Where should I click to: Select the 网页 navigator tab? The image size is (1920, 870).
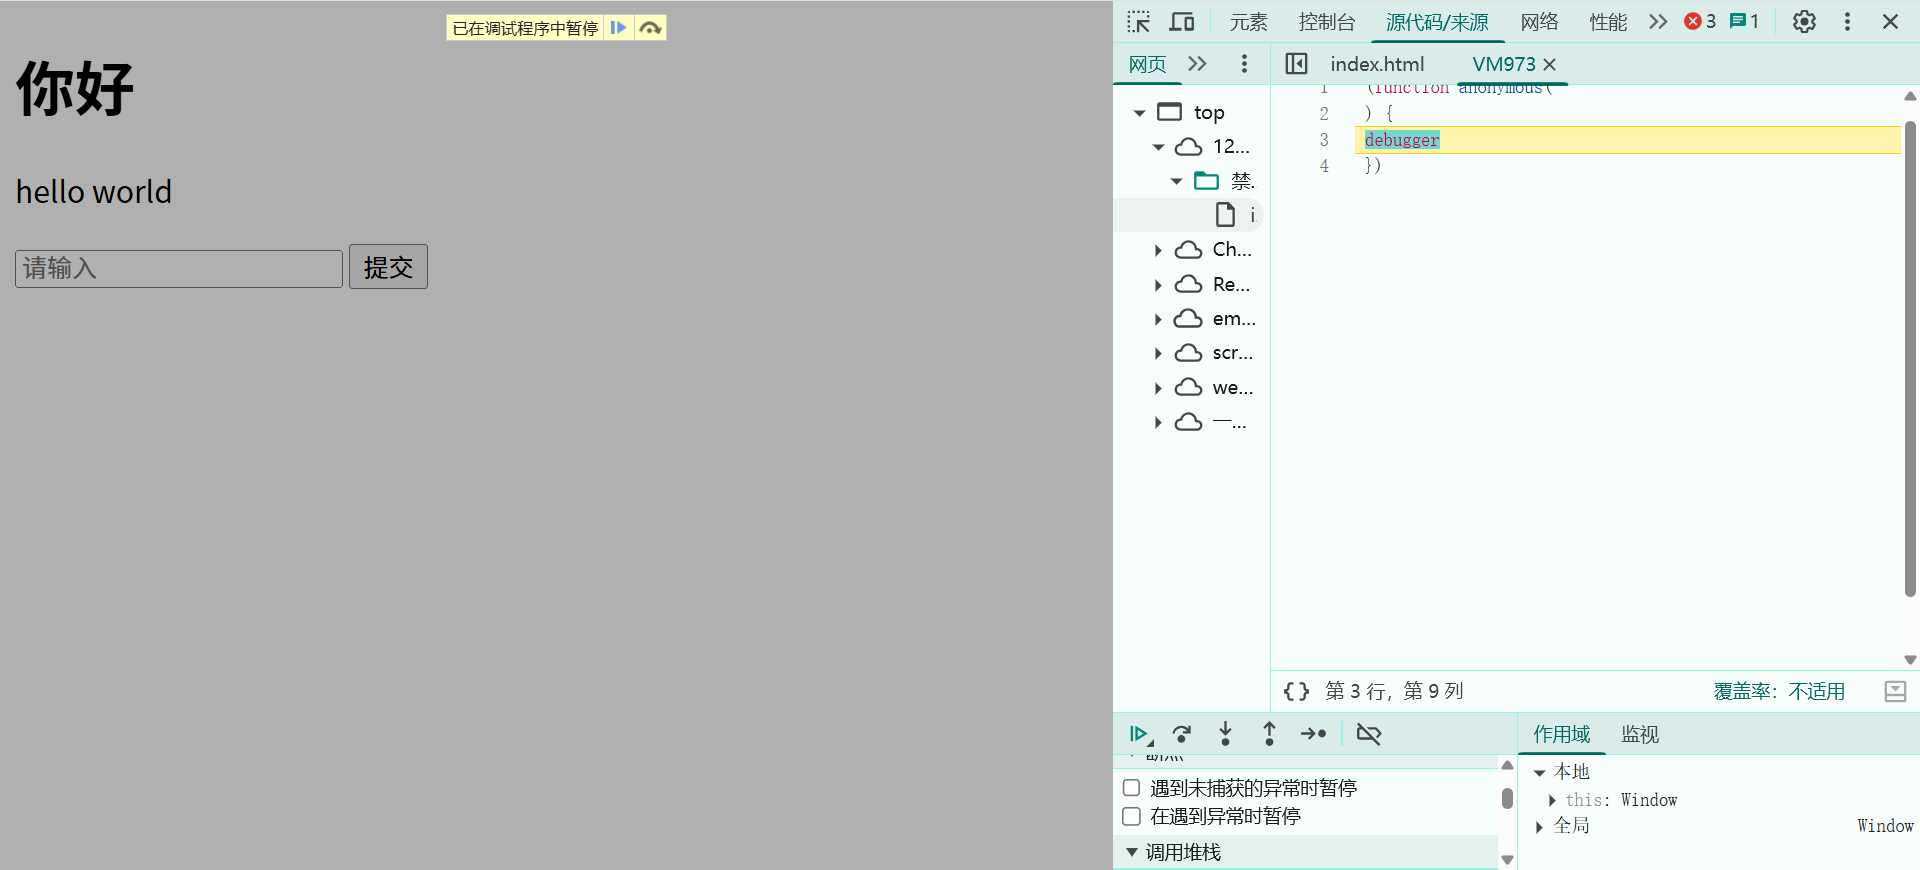[1147, 64]
